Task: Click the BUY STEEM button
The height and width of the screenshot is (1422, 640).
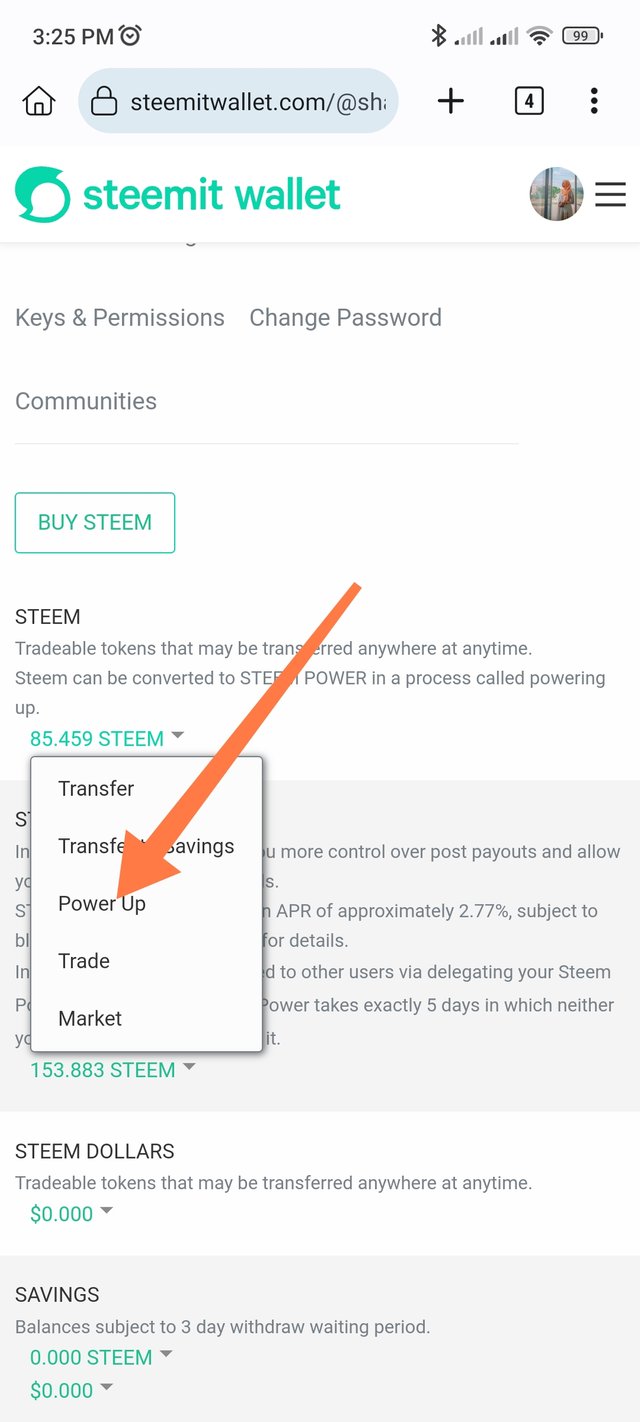Action: point(95,522)
